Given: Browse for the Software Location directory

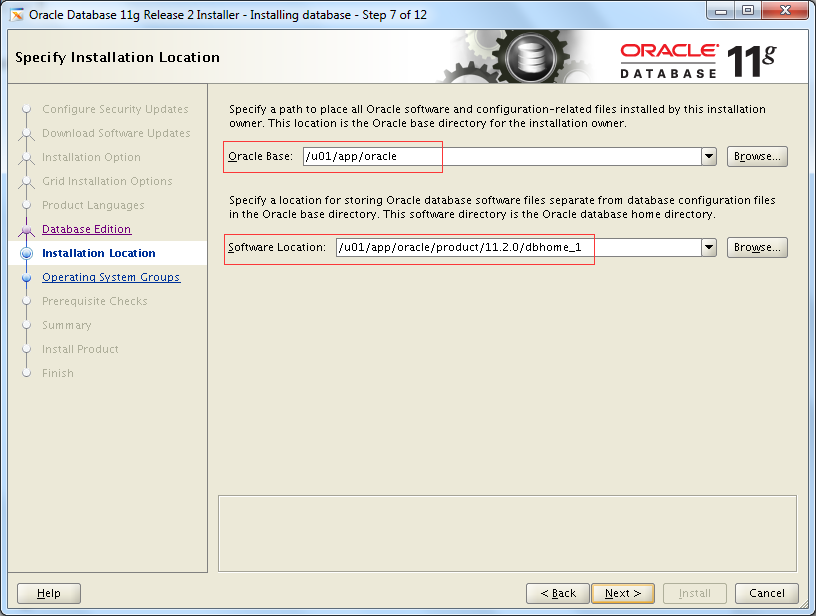Looking at the screenshot, I should pyautogui.click(x=757, y=247).
